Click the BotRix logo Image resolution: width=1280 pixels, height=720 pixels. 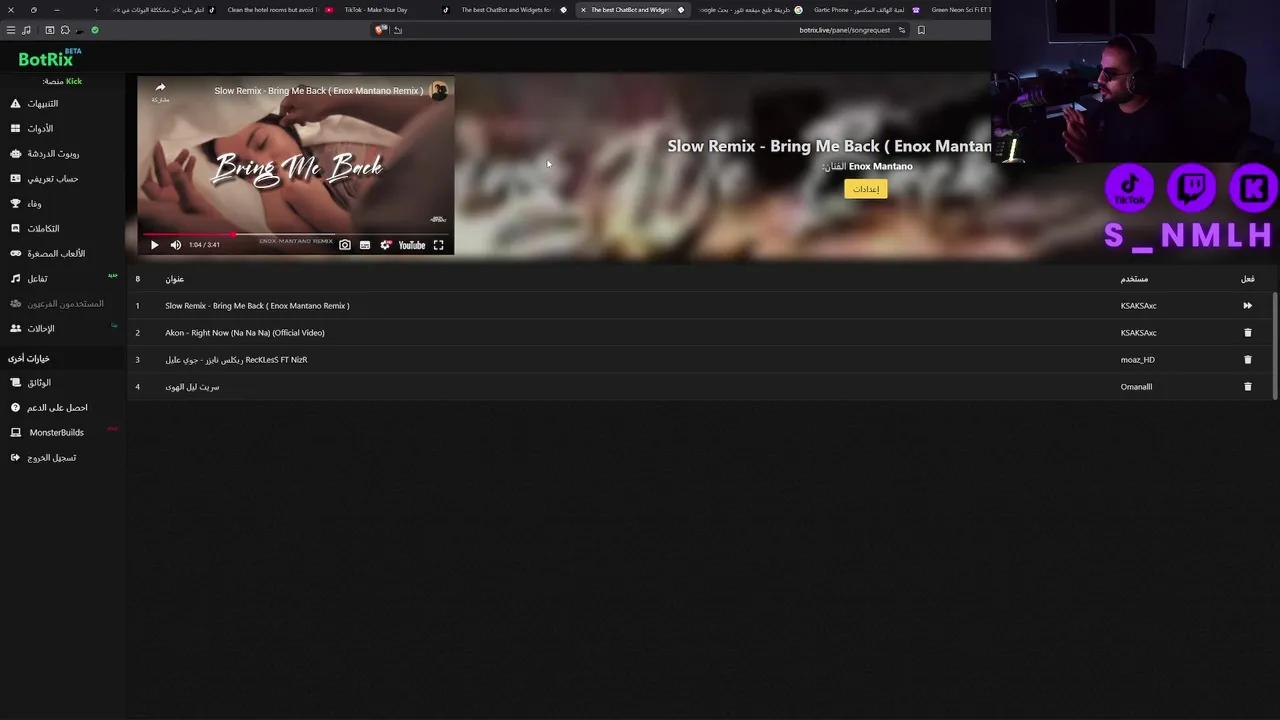pos(50,58)
